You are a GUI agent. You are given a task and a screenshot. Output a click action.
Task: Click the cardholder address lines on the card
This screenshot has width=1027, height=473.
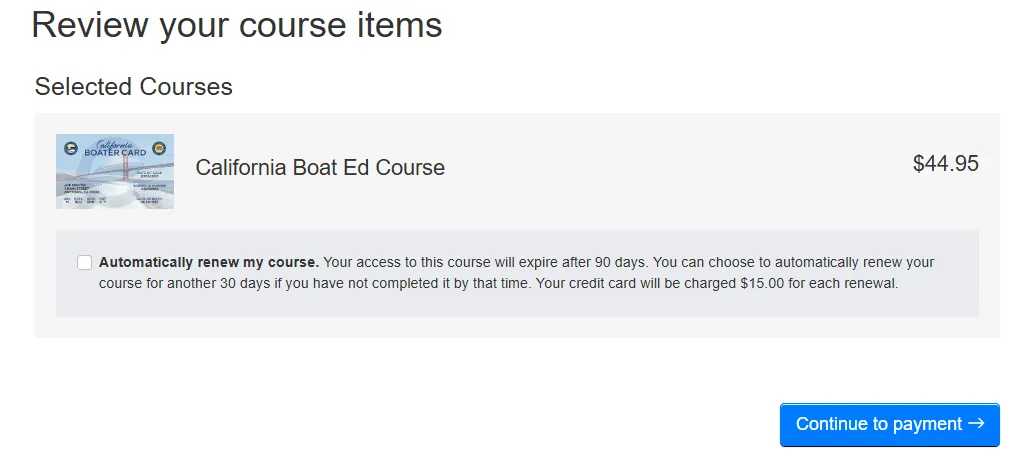[x=79, y=187]
